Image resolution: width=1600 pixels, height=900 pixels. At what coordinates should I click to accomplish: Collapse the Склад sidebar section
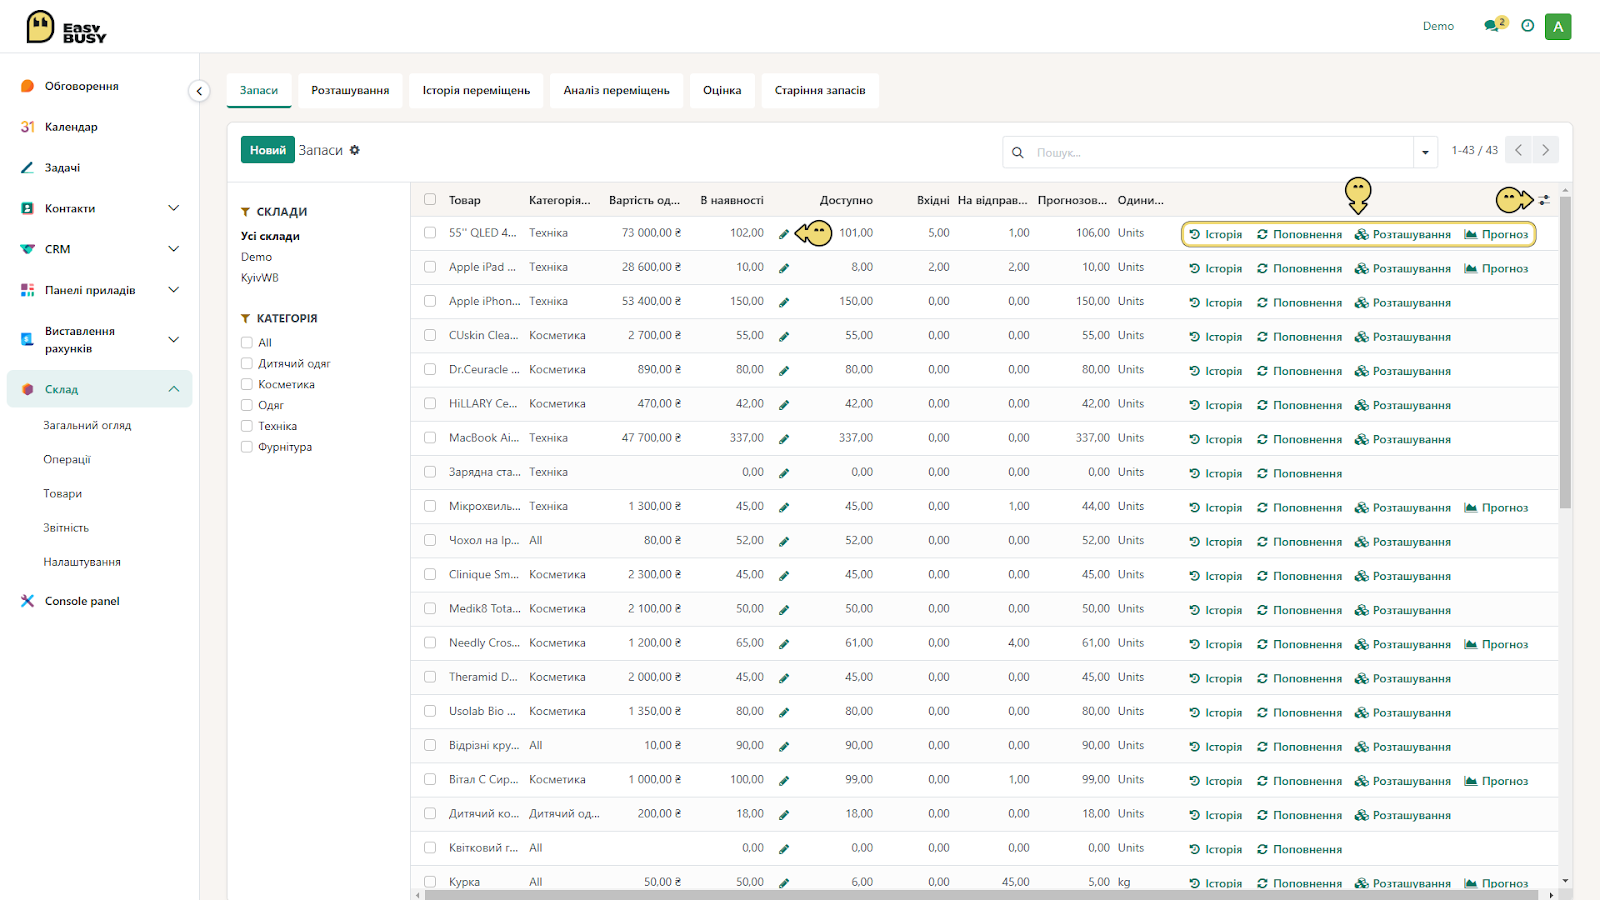[x=173, y=389]
